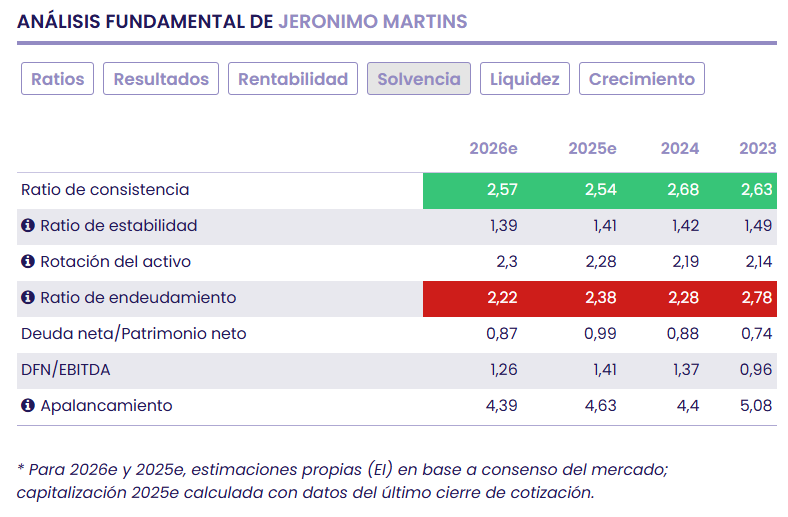Select the 2024 column header
The height and width of the screenshot is (517, 788).
680,149
